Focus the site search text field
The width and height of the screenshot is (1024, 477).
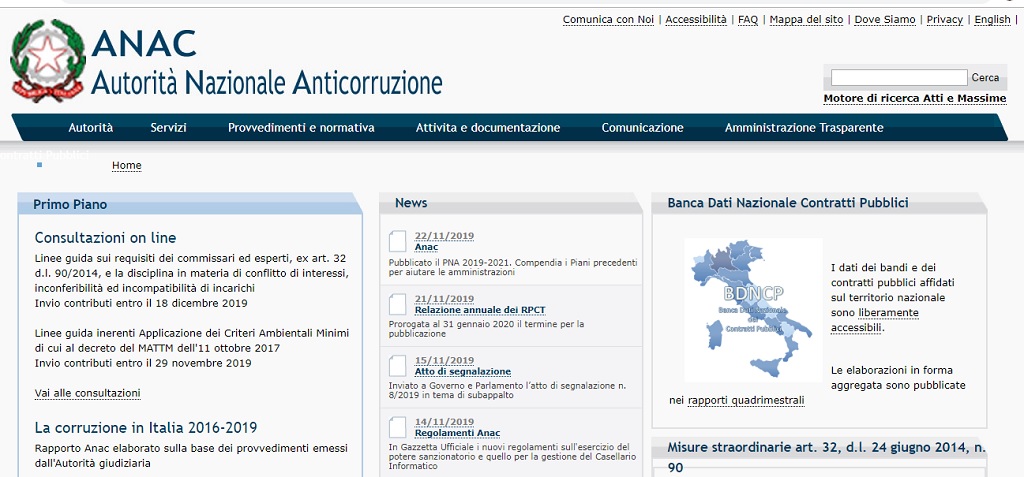(x=899, y=78)
